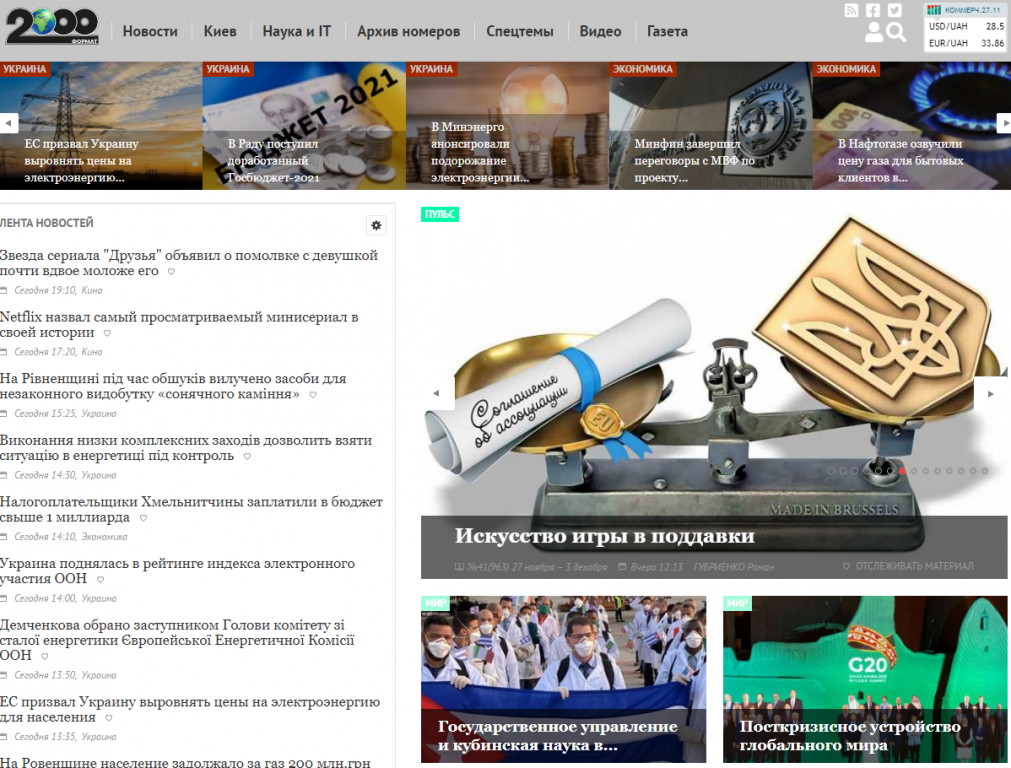Select the last main slider pagination dot
Screen dimensions: 1011x768
(985, 470)
